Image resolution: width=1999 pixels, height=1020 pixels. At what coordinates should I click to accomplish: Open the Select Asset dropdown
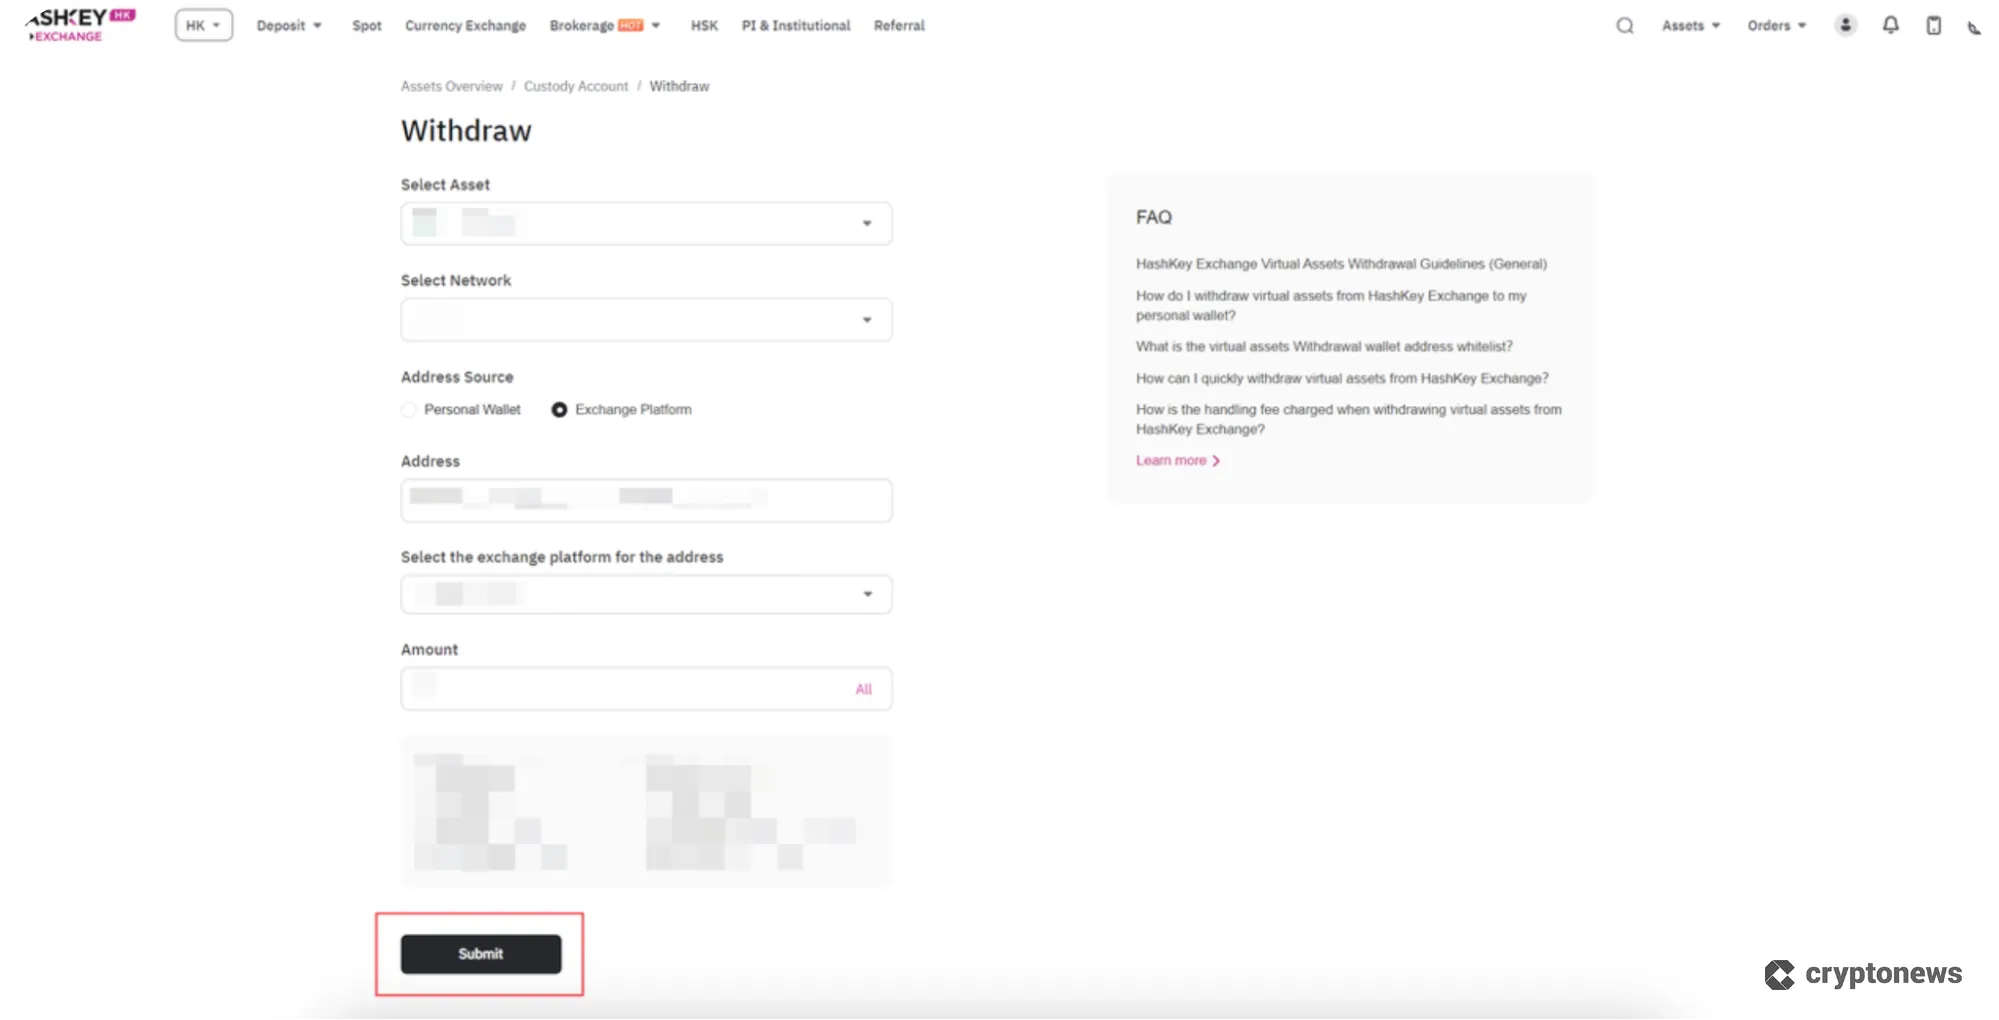point(646,223)
